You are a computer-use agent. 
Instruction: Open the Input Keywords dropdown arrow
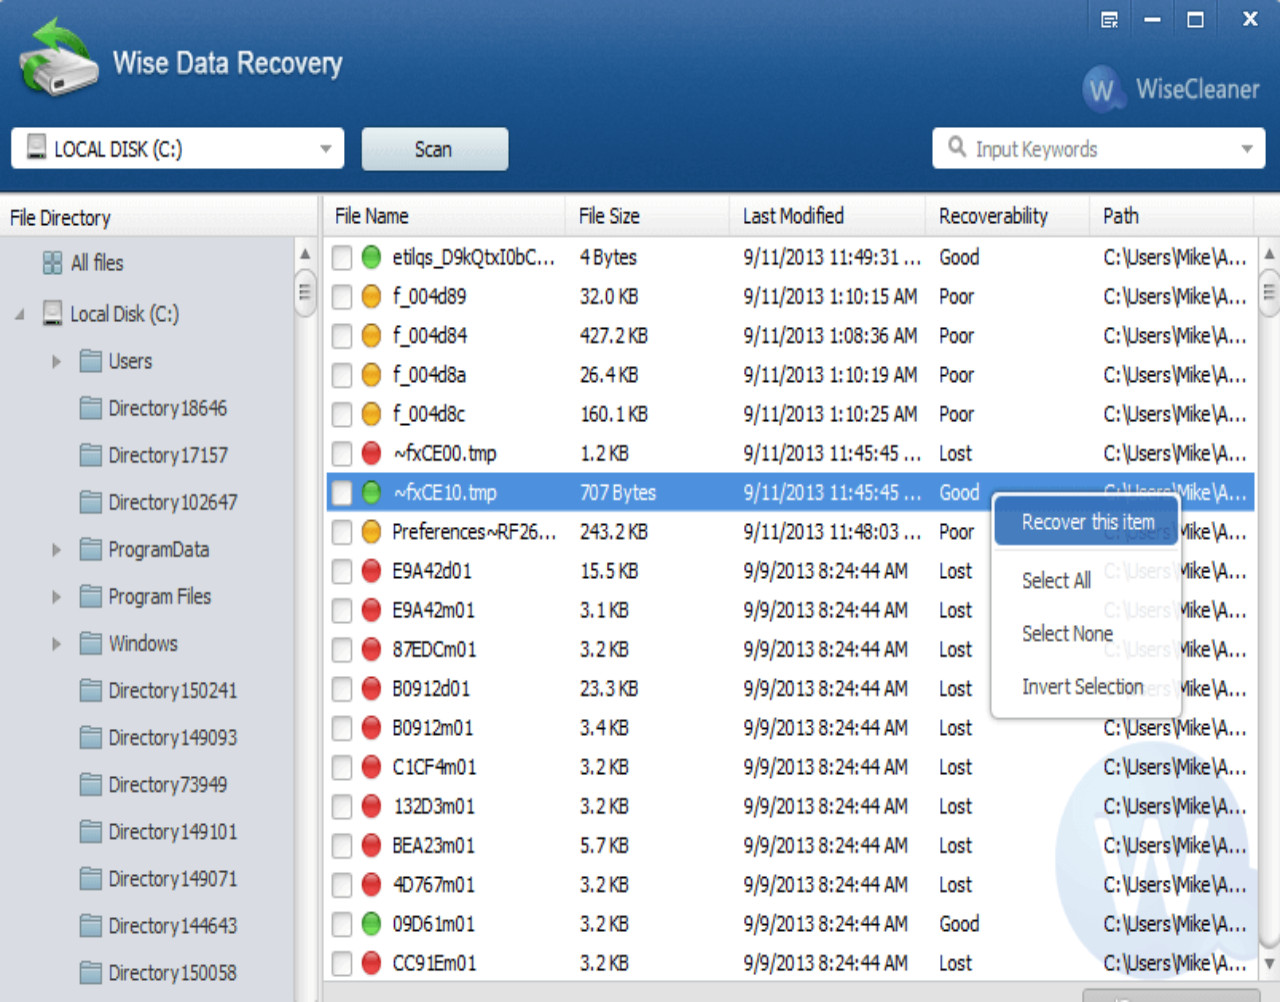pos(1247,149)
